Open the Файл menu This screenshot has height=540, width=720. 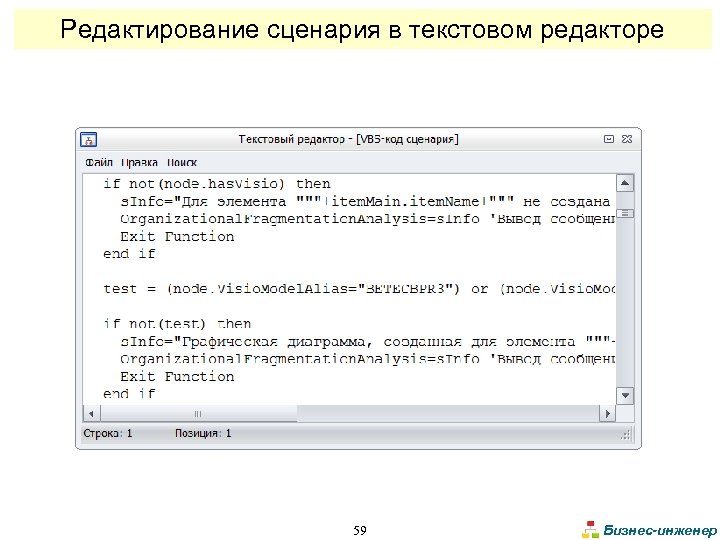(99, 163)
